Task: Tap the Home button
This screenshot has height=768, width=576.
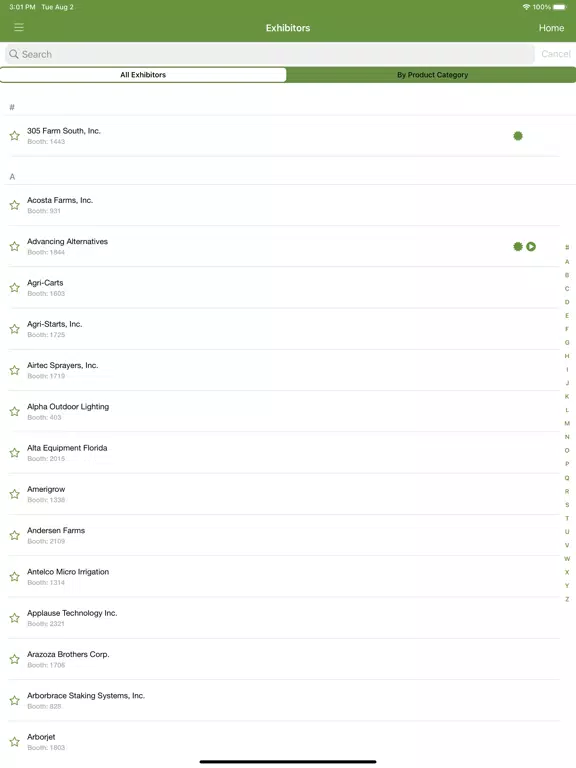Action: coord(551,28)
